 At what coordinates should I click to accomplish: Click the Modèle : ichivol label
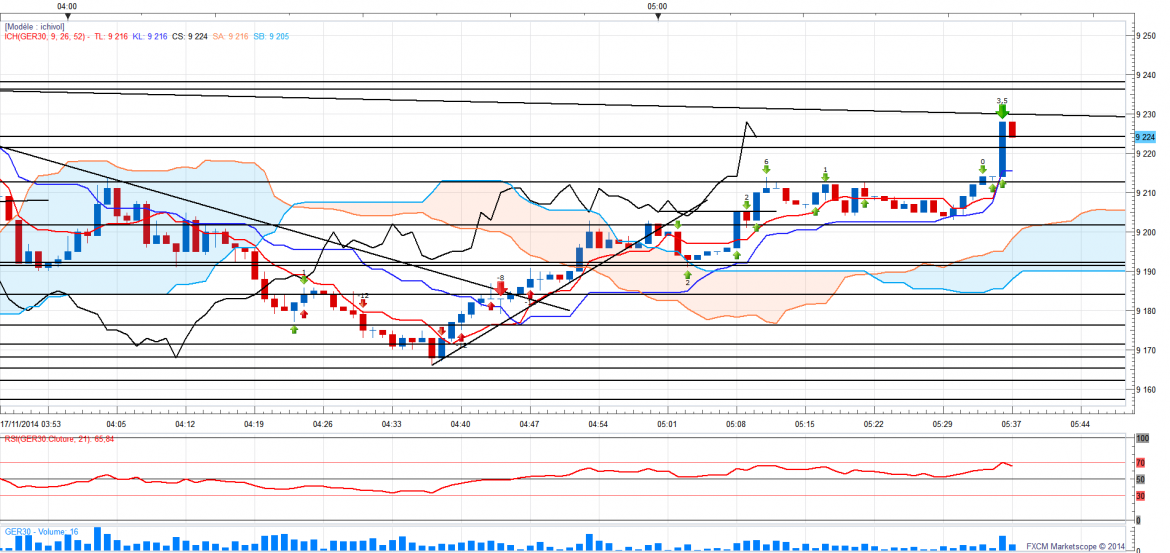pos(38,26)
